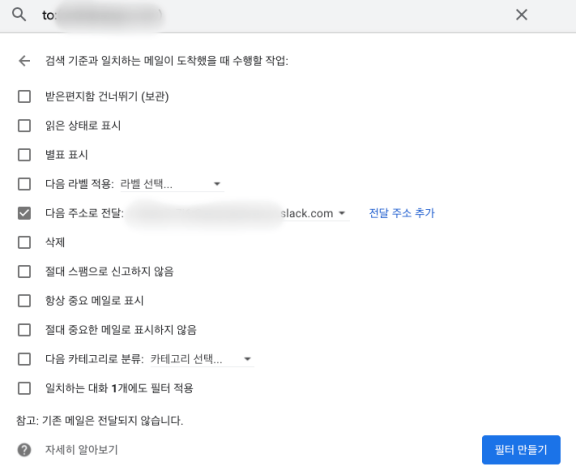Tick 절대 중요한 메일로 표시하지 않음 checkbox
The width and height of the screenshot is (576, 475).
click(x=24, y=330)
